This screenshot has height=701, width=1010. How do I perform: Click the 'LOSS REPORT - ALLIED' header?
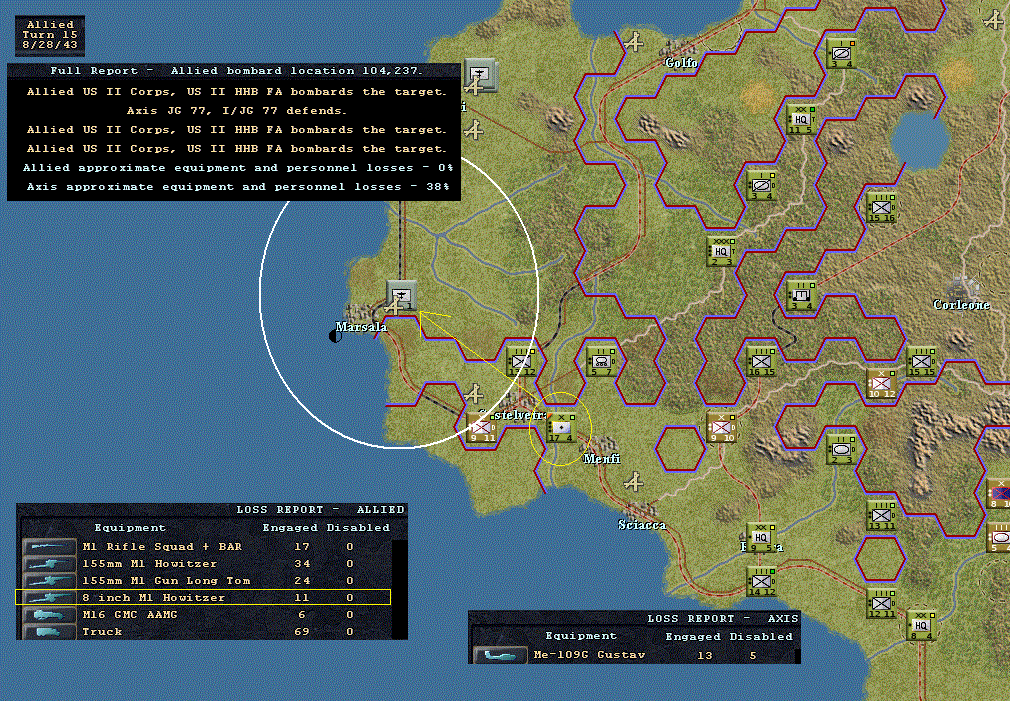[321, 510]
